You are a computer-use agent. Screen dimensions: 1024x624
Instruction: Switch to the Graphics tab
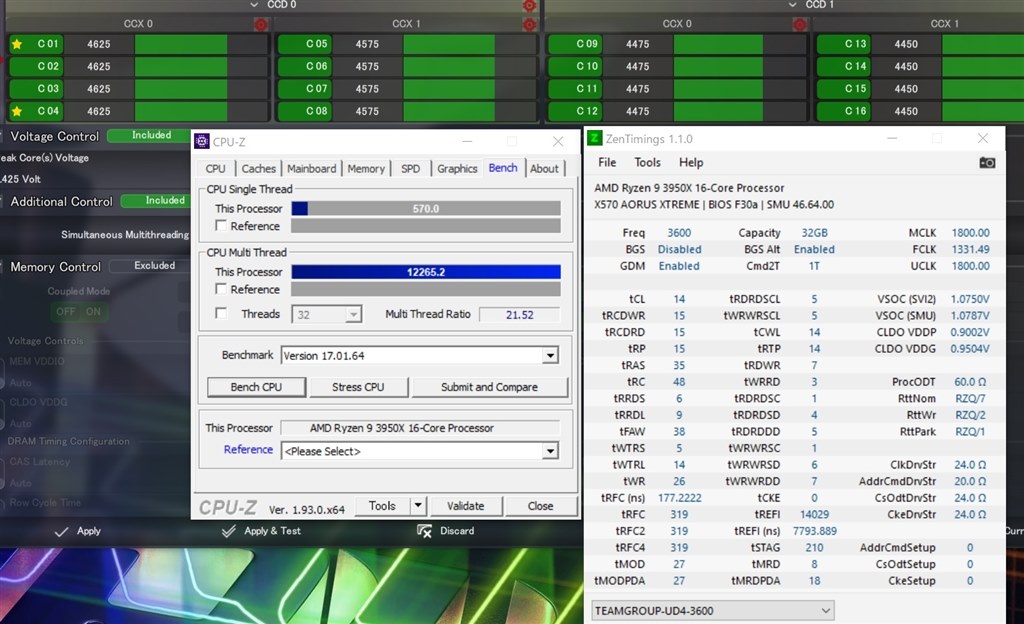[x=457, y=168]
